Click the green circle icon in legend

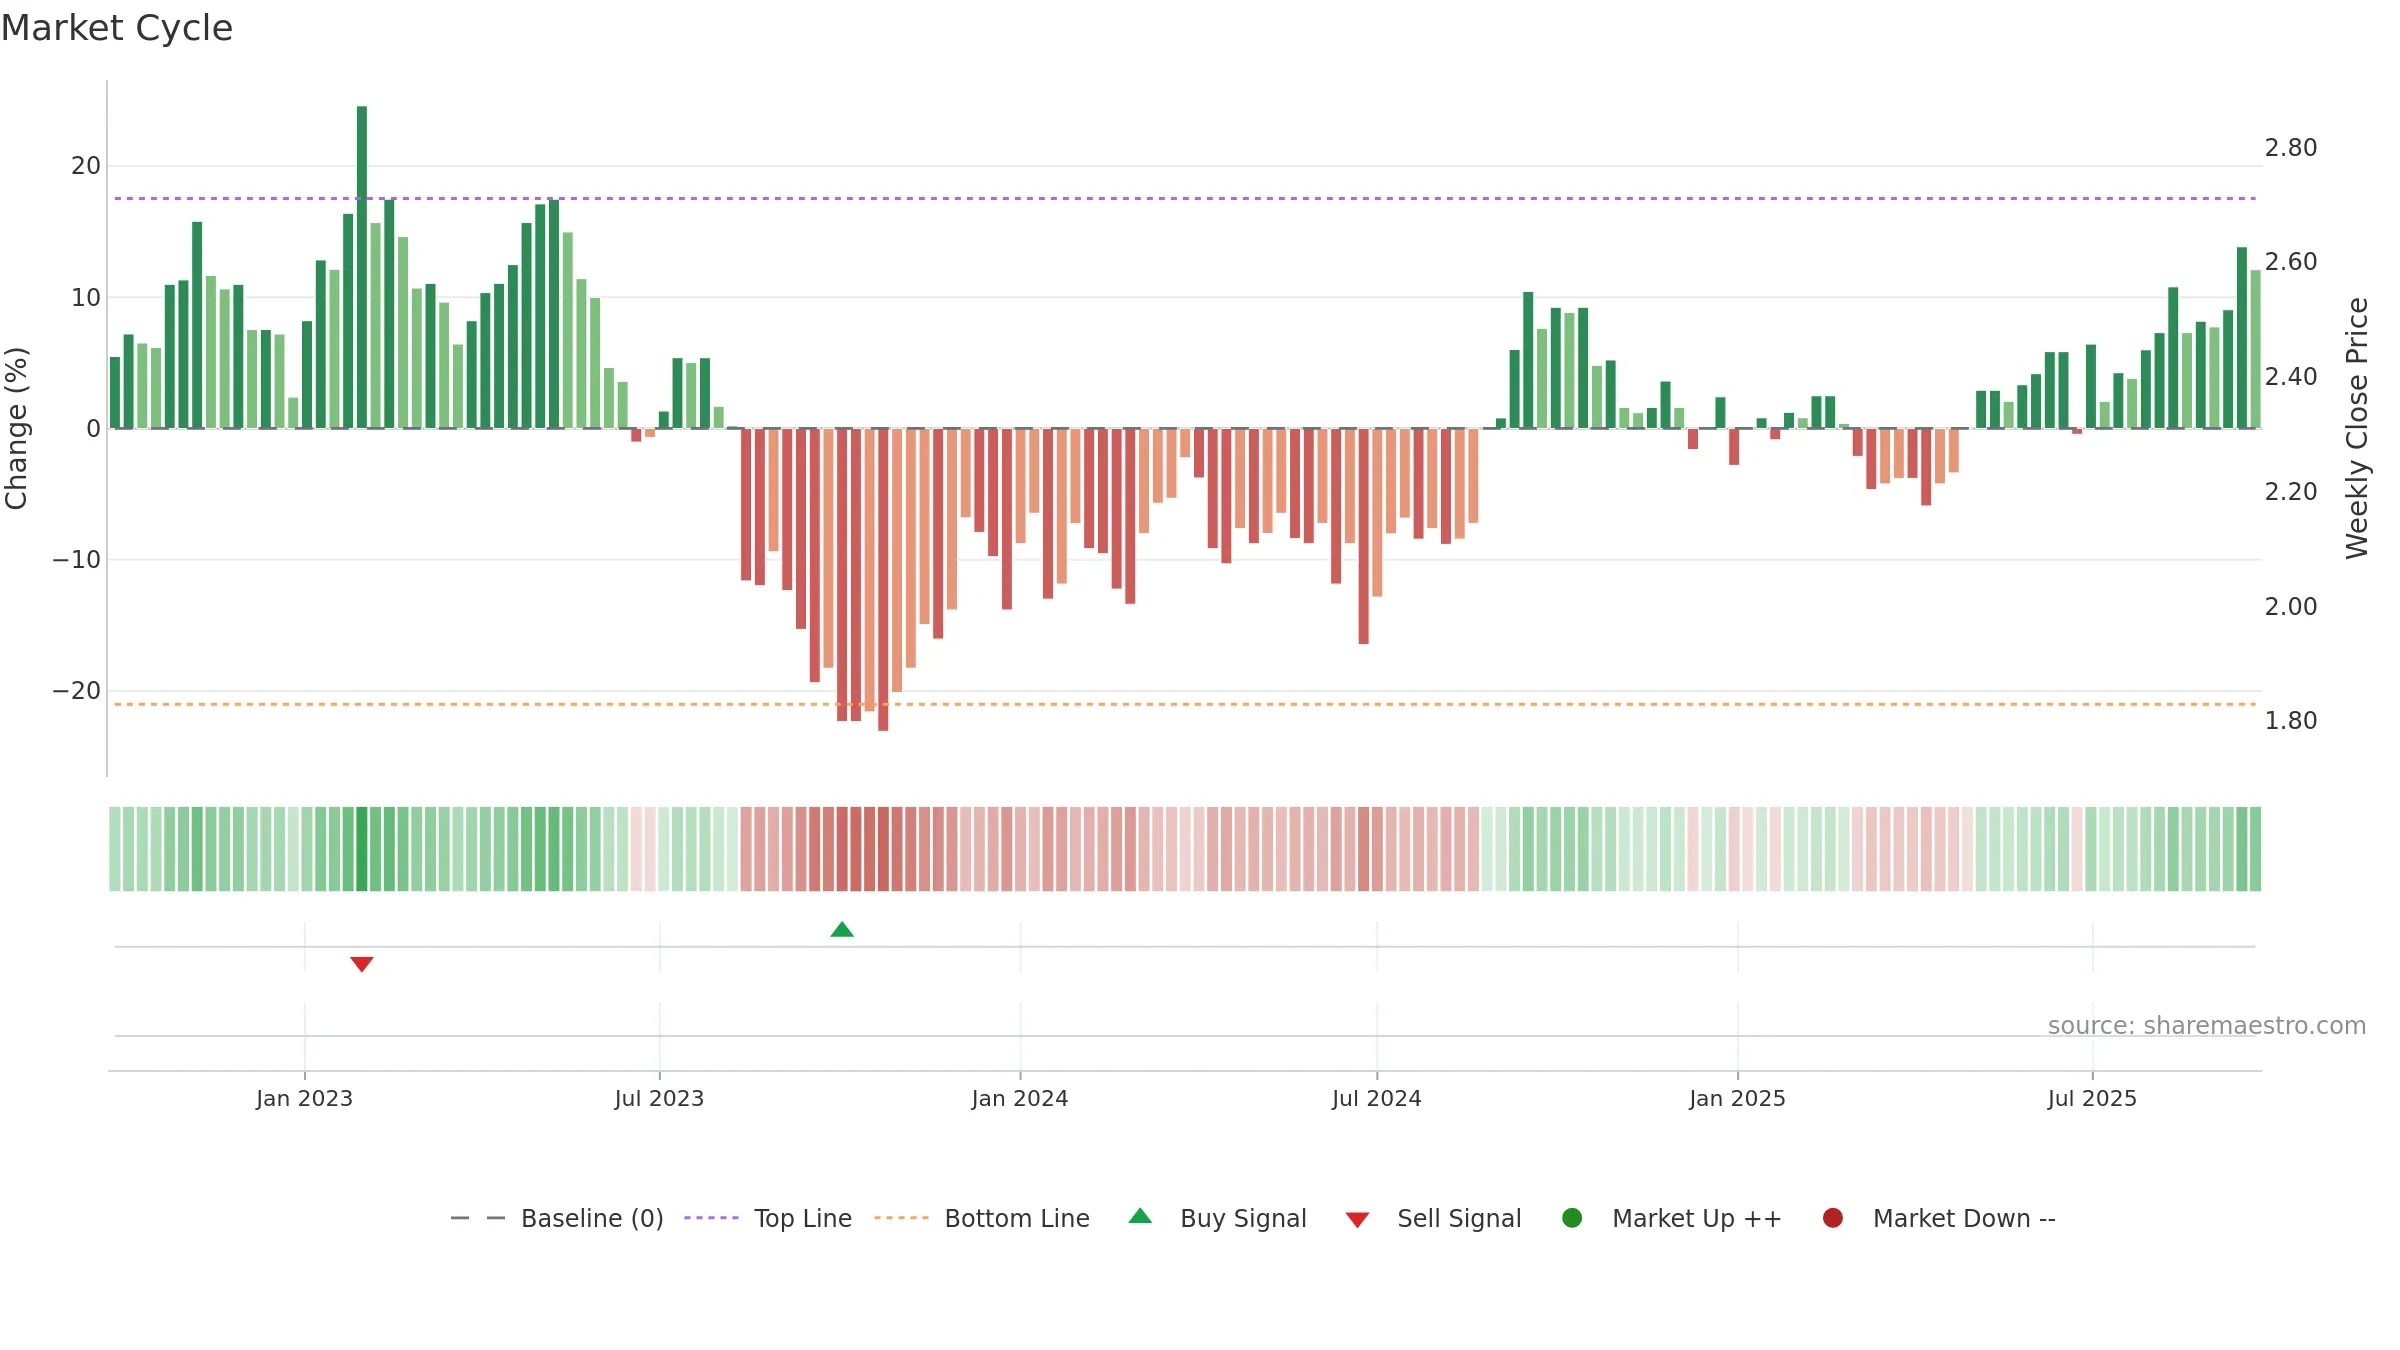tap(1572, 1218)
